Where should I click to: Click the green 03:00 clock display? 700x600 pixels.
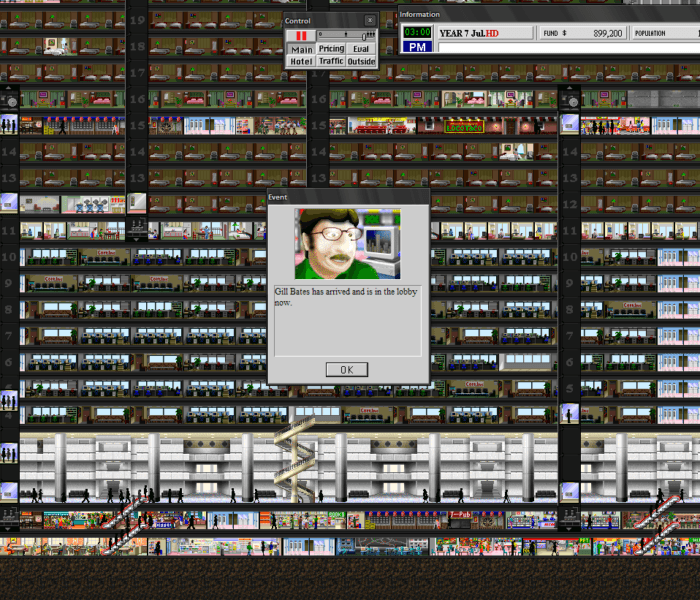click(417, 33)
